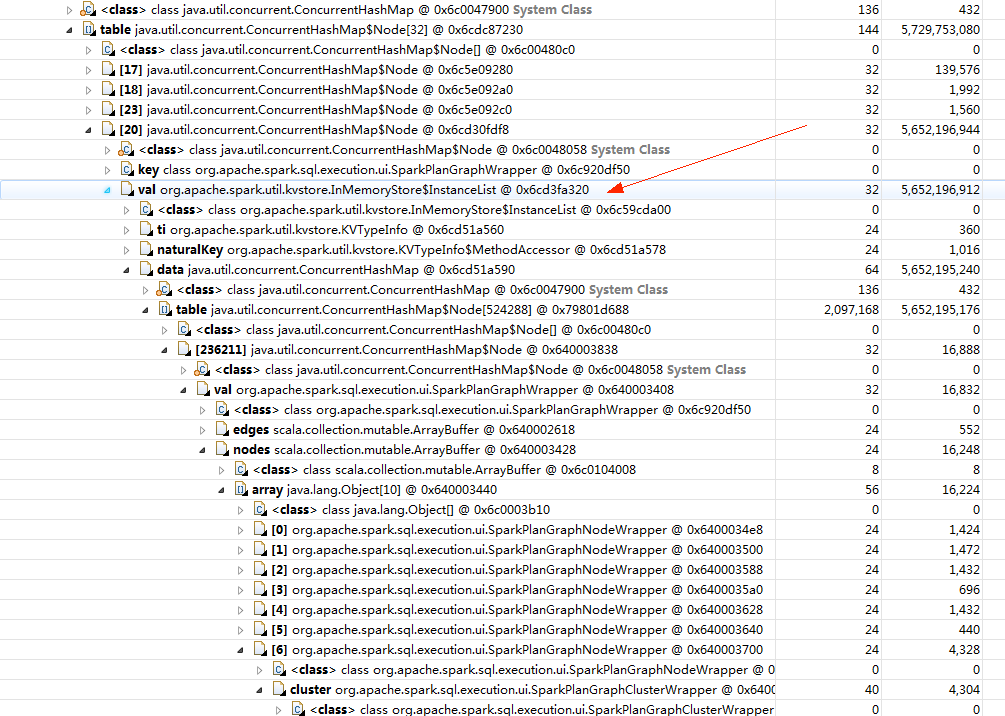This screenshot has width=1005, height=716.
Task: Click object icon of val @ 0x640003408
Action: click(203, 389)
